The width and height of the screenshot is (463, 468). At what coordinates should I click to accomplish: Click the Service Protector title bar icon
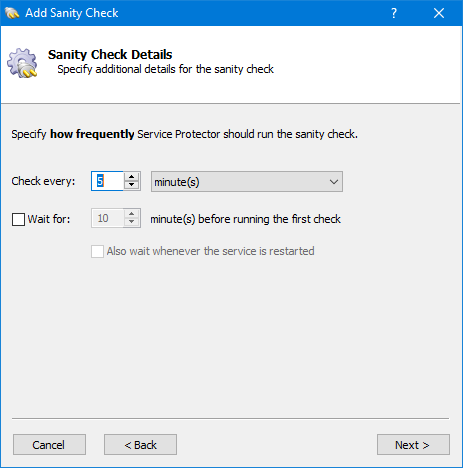[x=12, y=13]
